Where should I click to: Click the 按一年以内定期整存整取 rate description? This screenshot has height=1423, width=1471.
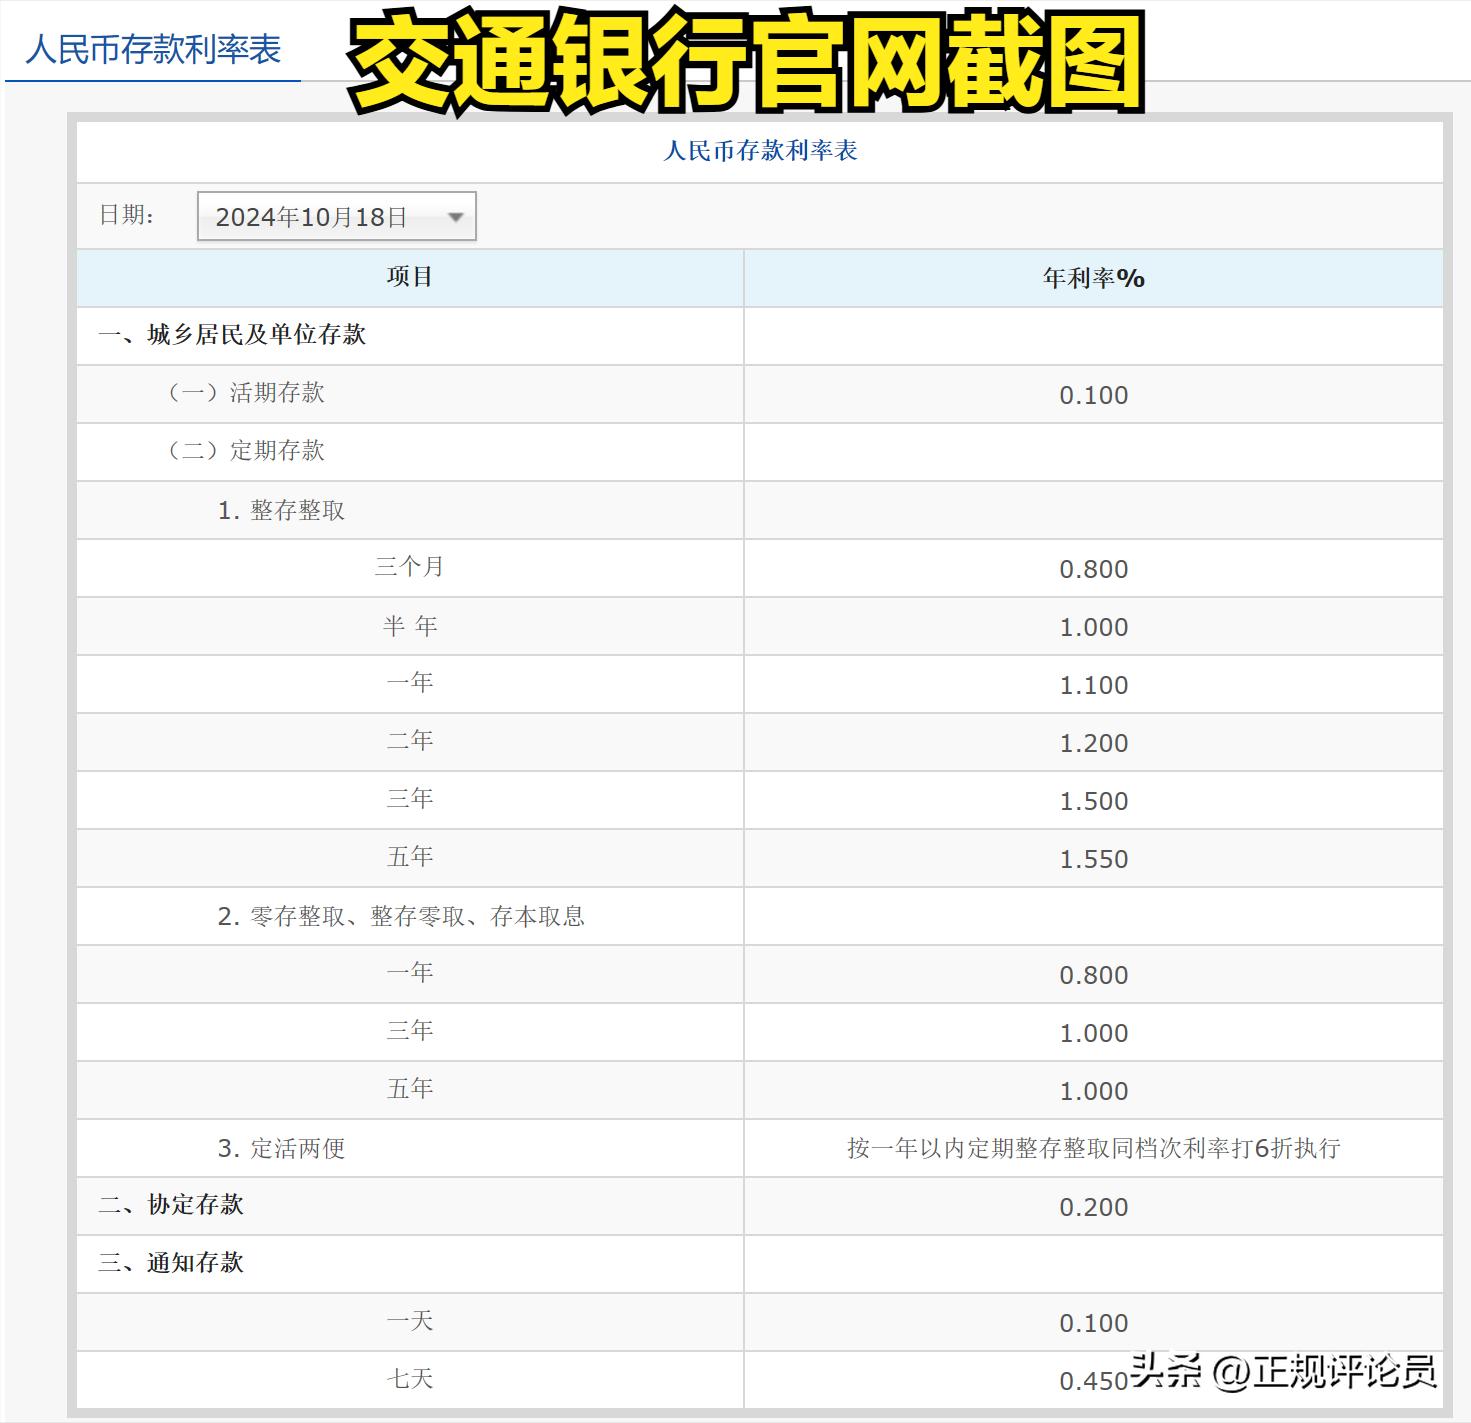pos(1093,1148)
